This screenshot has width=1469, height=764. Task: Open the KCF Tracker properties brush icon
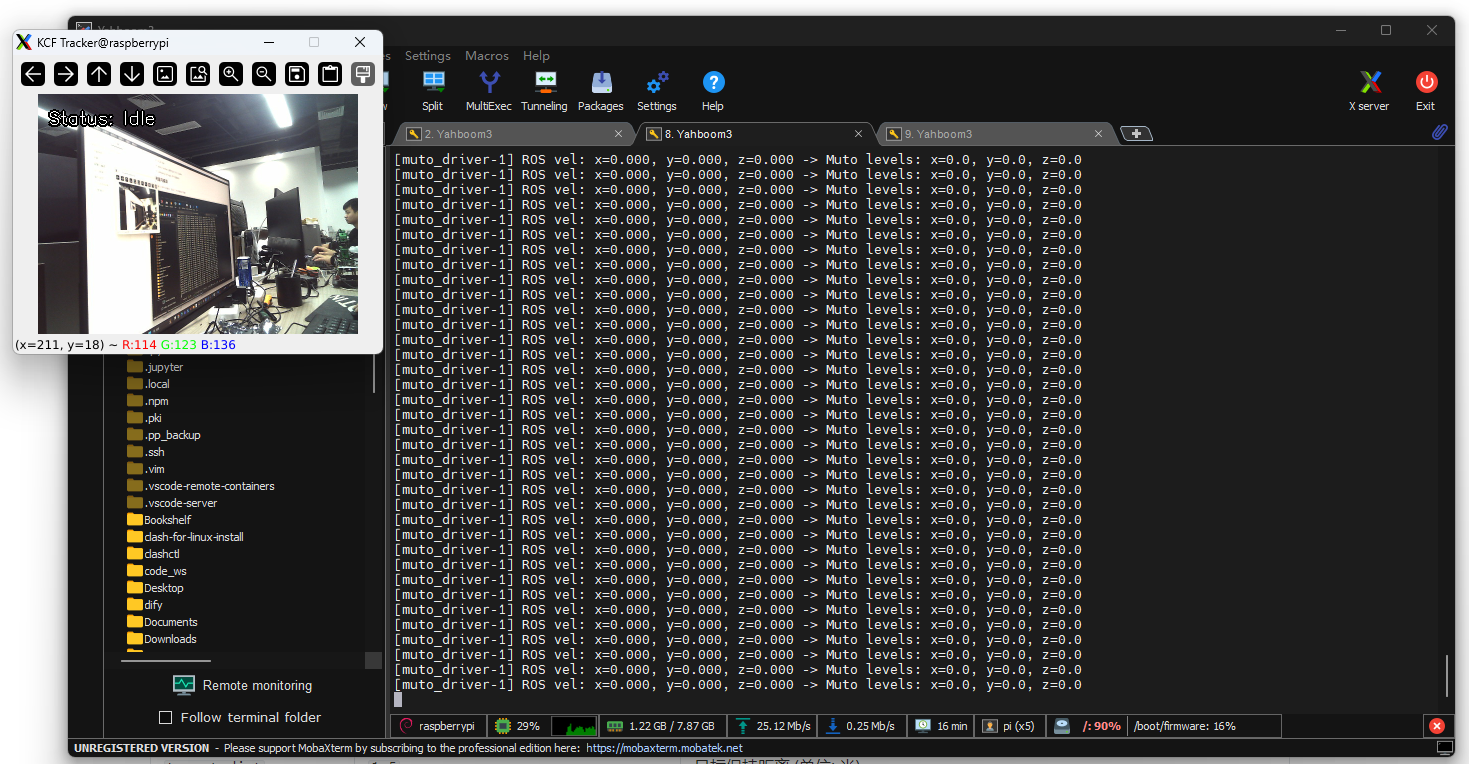pyautogui.click(x=363, y=73)
